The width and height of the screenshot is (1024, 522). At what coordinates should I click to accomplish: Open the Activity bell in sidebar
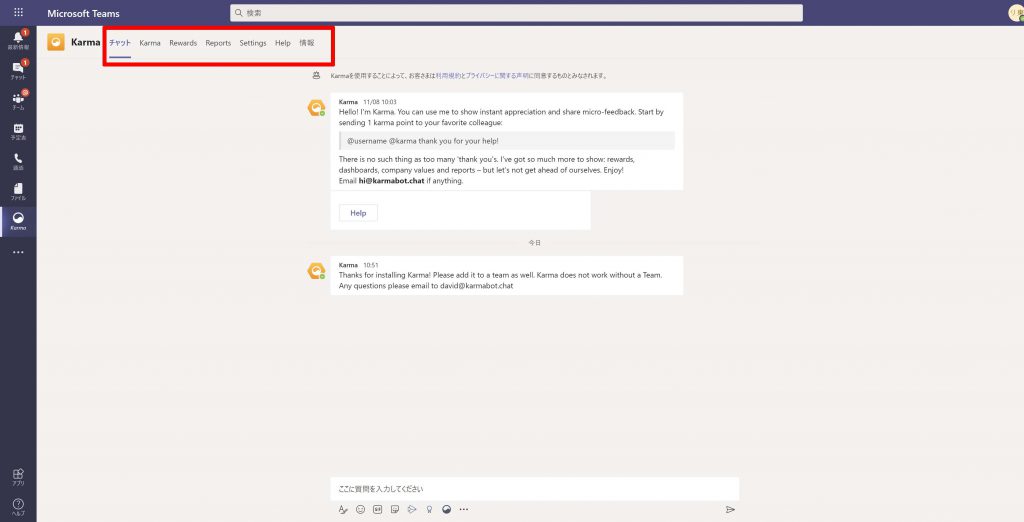click(x=18, y=40)
